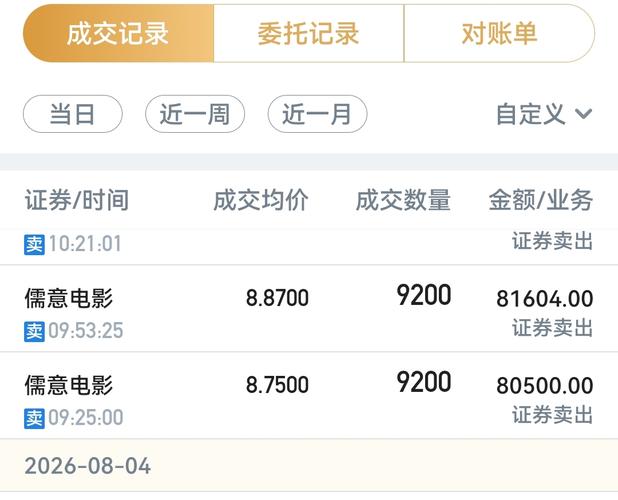Filter records by 近一月
618x500 pixels.
(317, 114)
